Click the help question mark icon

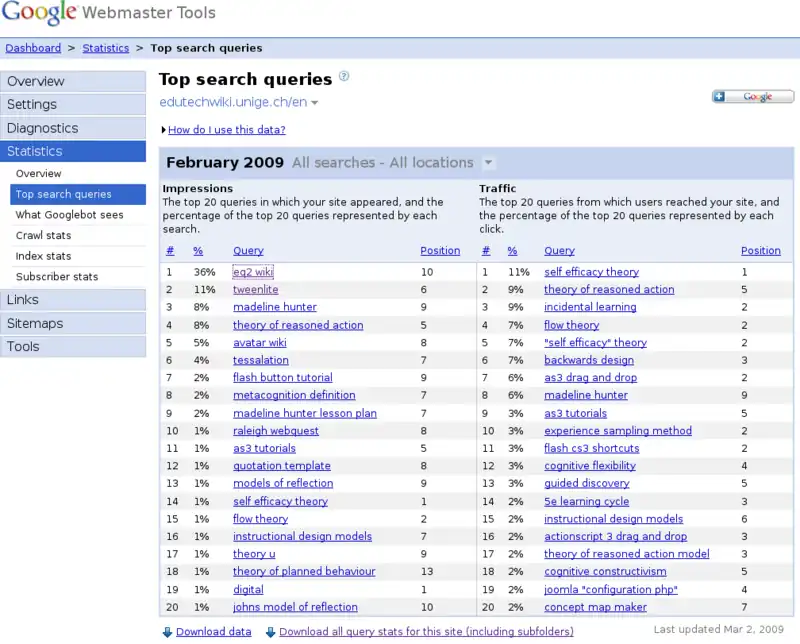click(344, 76)
